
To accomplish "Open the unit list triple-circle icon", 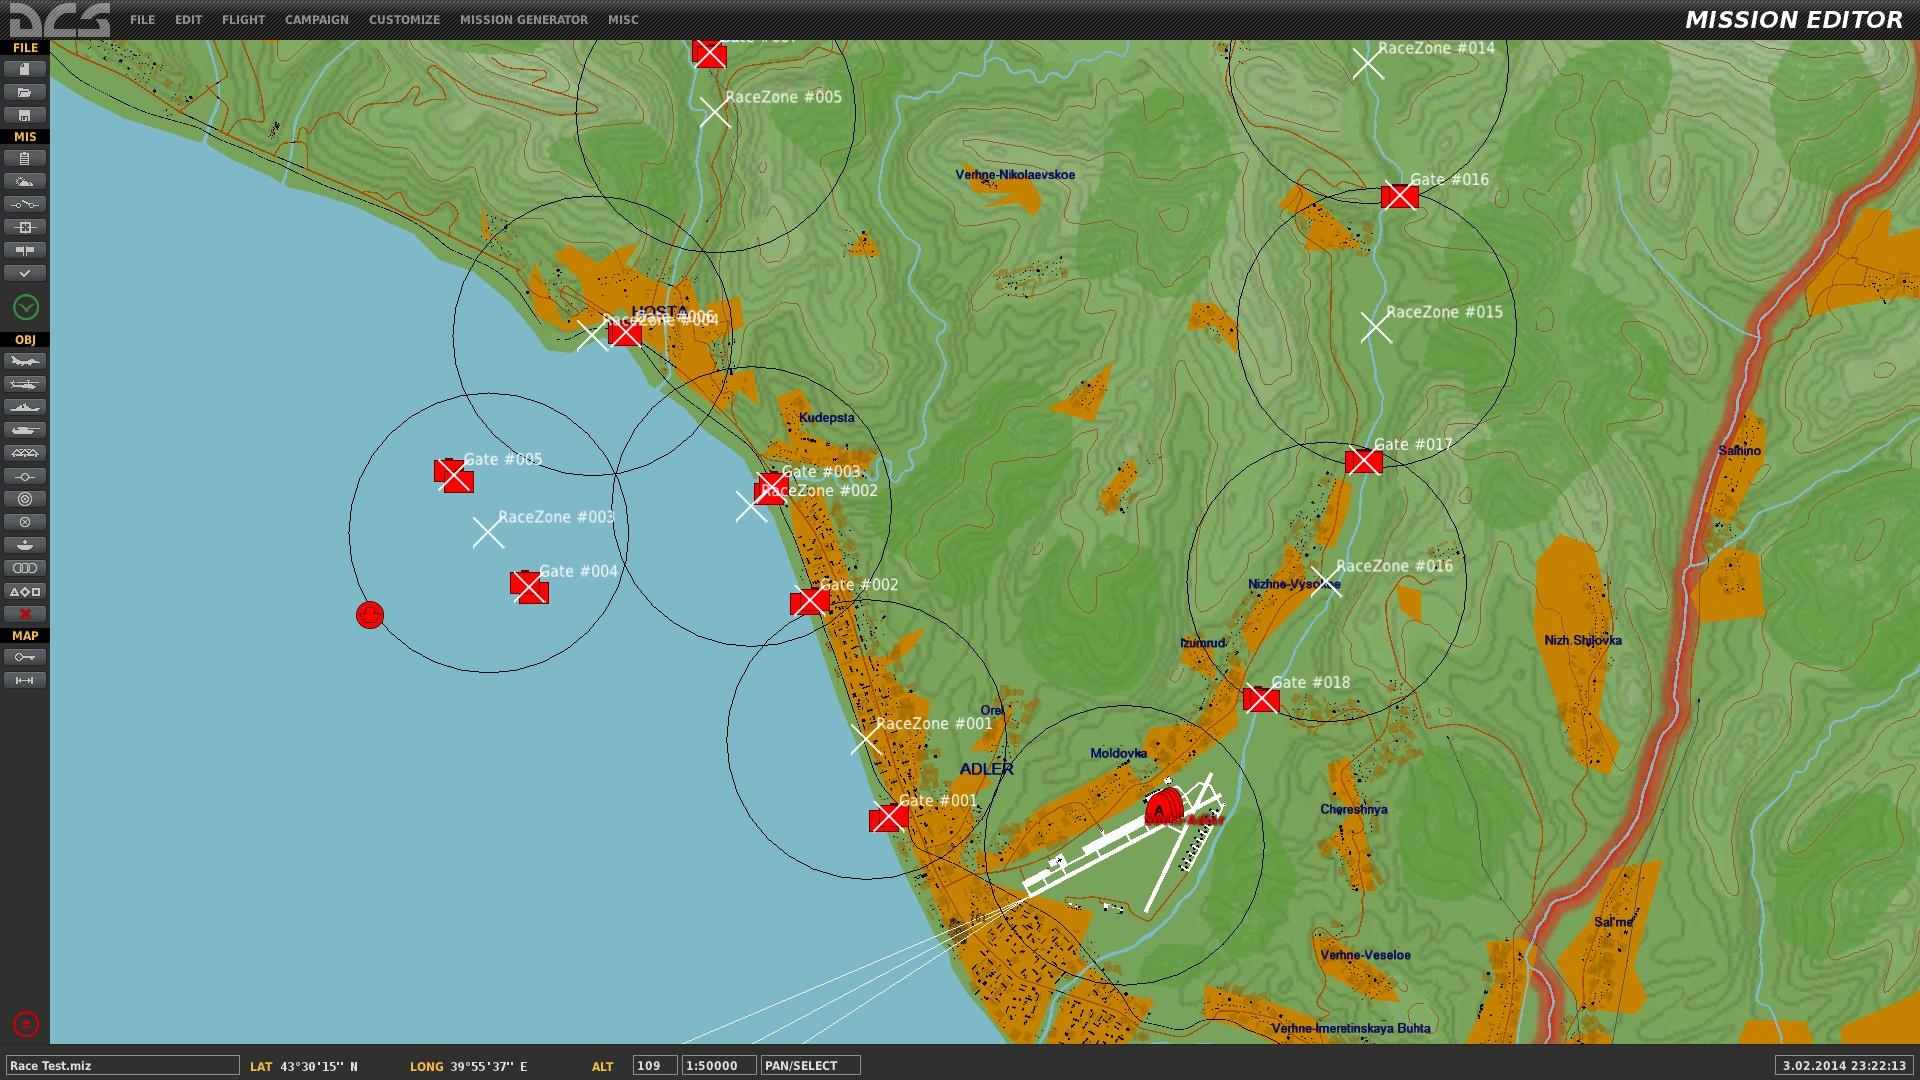I will 25,568.
